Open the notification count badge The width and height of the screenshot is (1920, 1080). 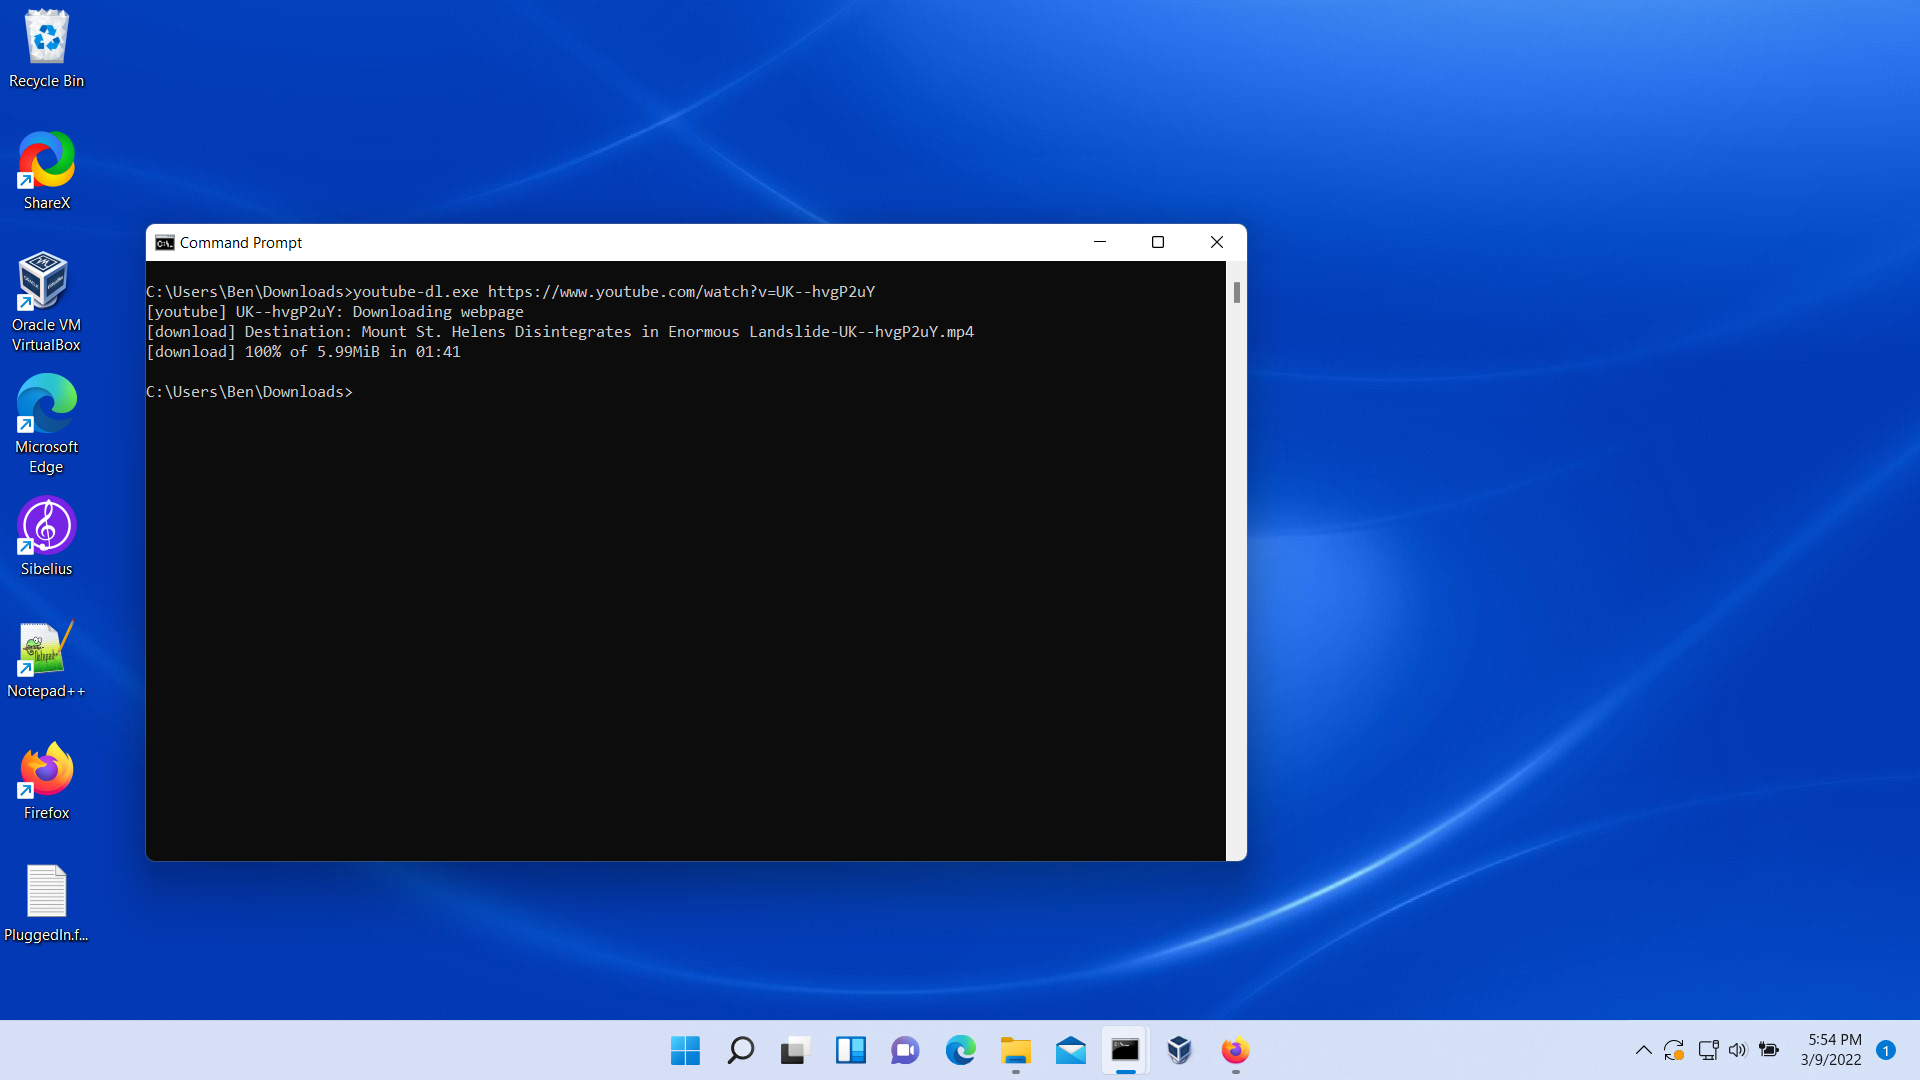[x=1886, y=1050]
